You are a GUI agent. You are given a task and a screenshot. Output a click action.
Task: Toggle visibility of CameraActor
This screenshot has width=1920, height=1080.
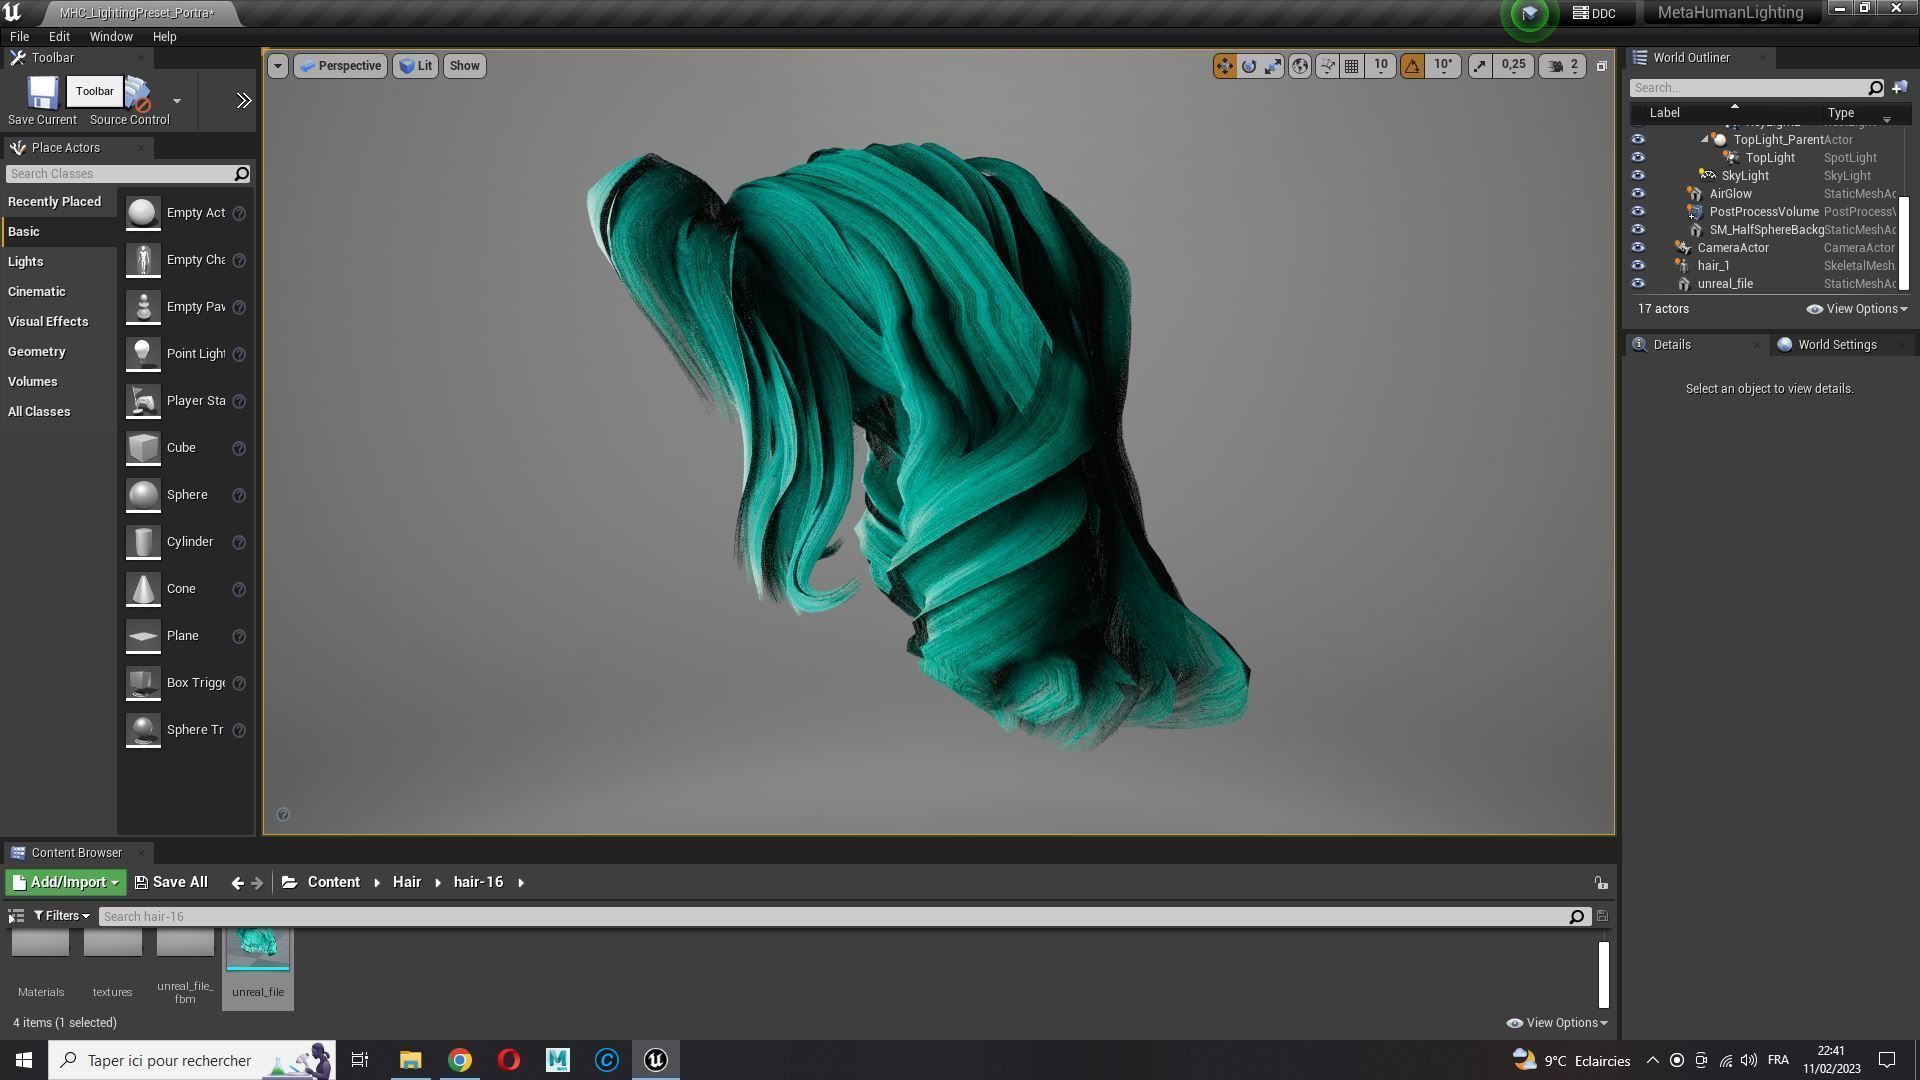(x=1637, y=248)
